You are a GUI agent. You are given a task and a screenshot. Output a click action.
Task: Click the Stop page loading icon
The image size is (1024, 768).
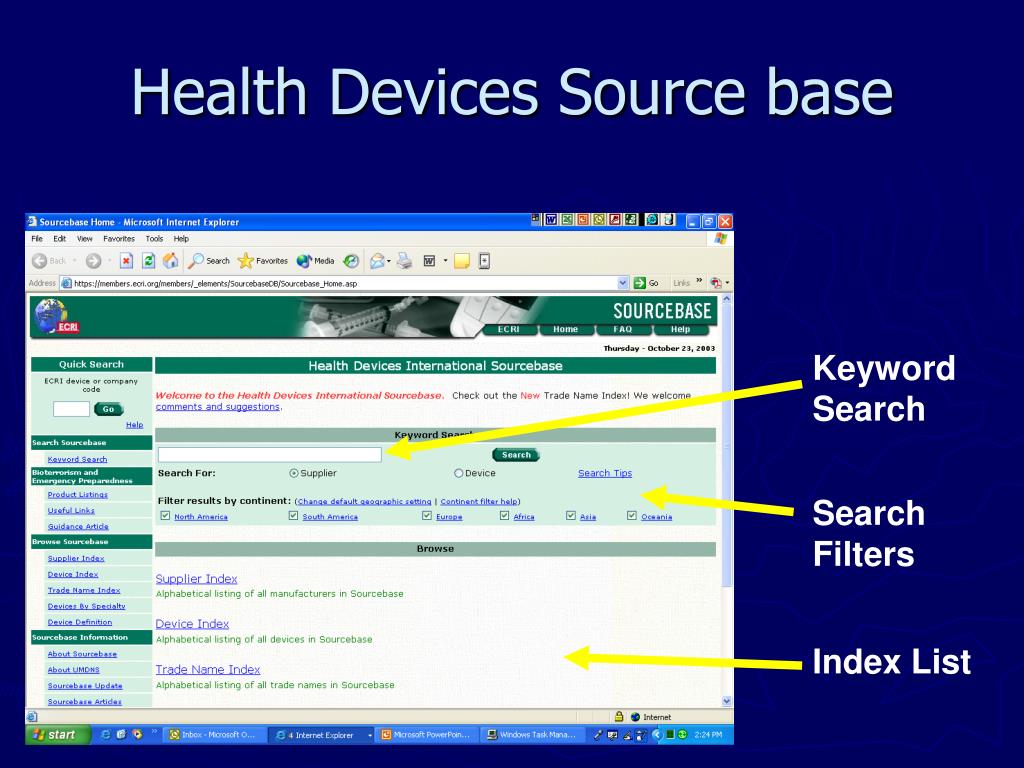[x=127, y=261]
